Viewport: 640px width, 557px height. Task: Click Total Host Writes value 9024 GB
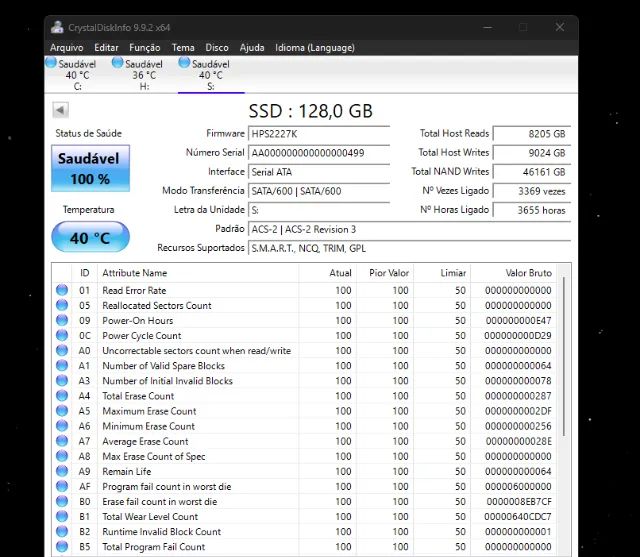click(x=532, y=153)
